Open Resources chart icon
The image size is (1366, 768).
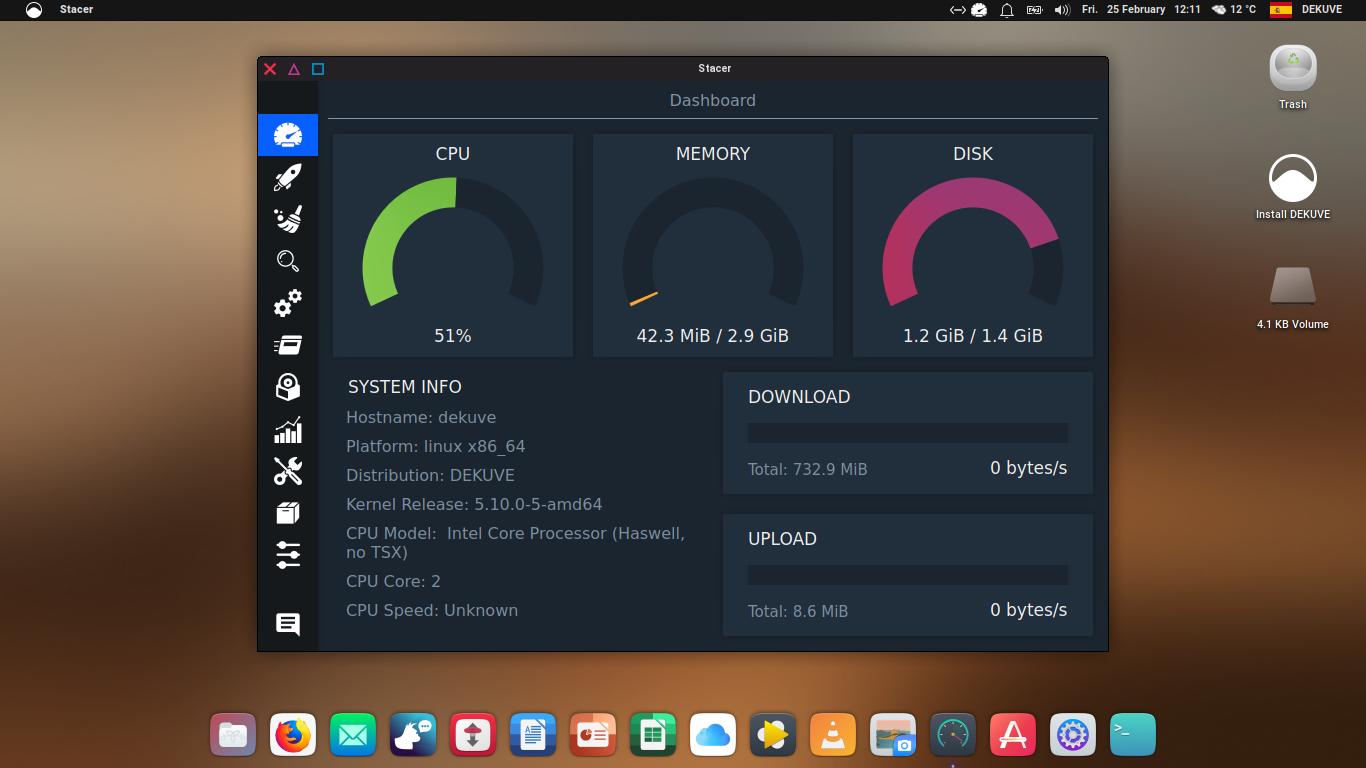tap(288, 430)
